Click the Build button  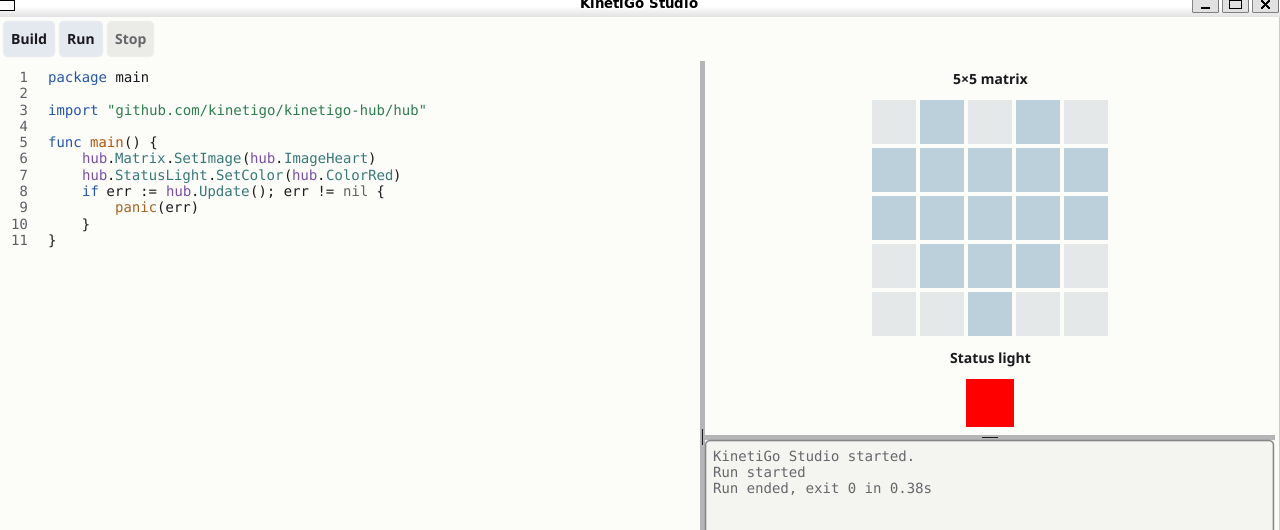(x=29, y=39)
